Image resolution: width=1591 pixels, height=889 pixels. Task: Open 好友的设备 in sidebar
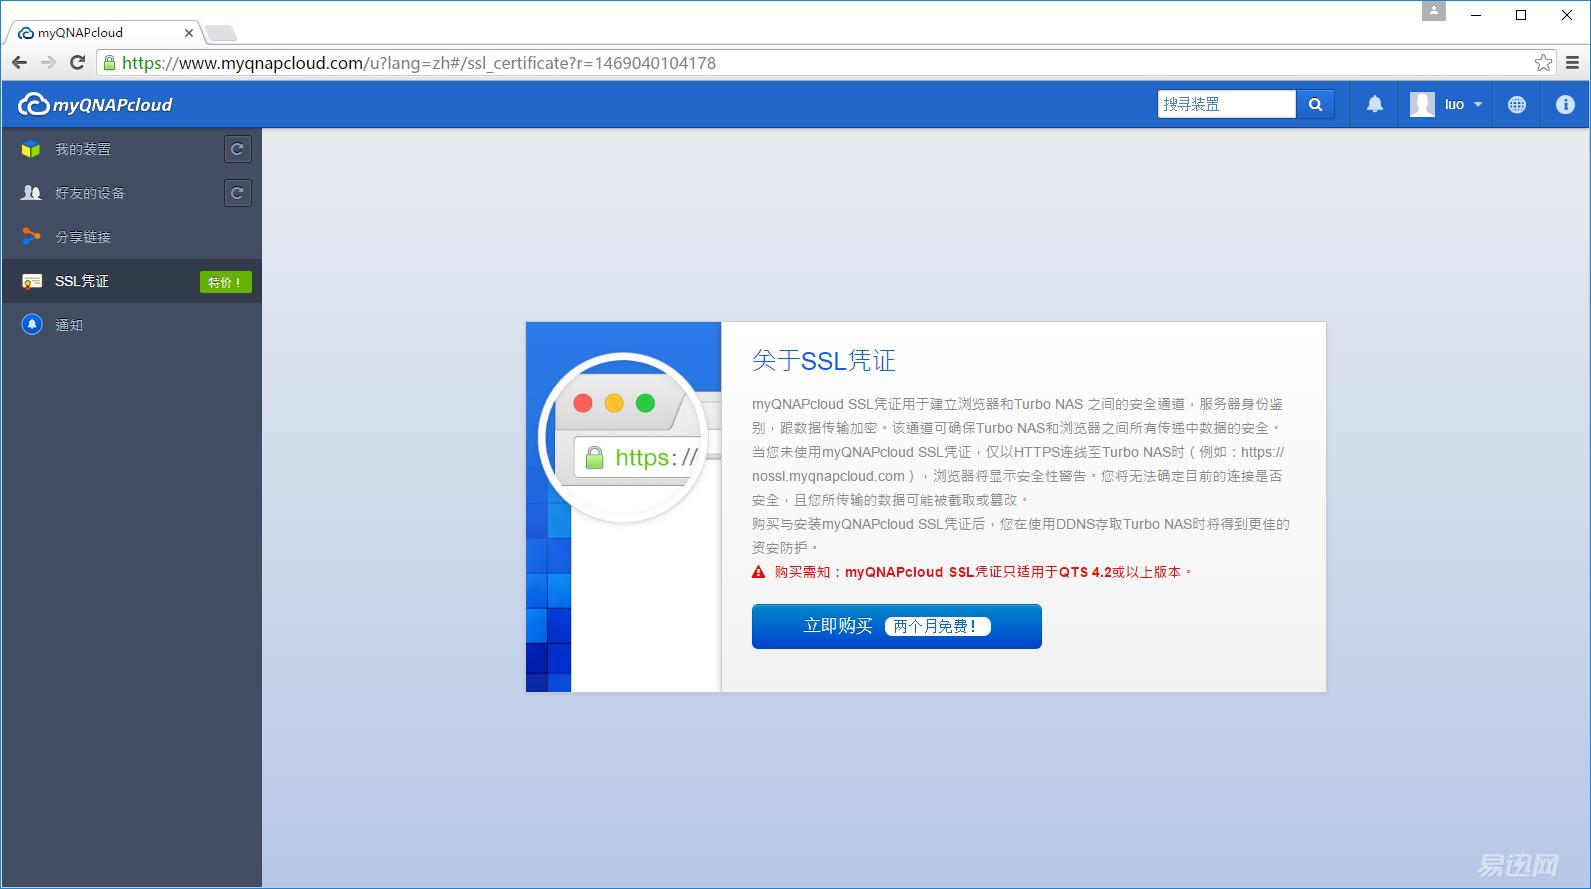[89, 193]
